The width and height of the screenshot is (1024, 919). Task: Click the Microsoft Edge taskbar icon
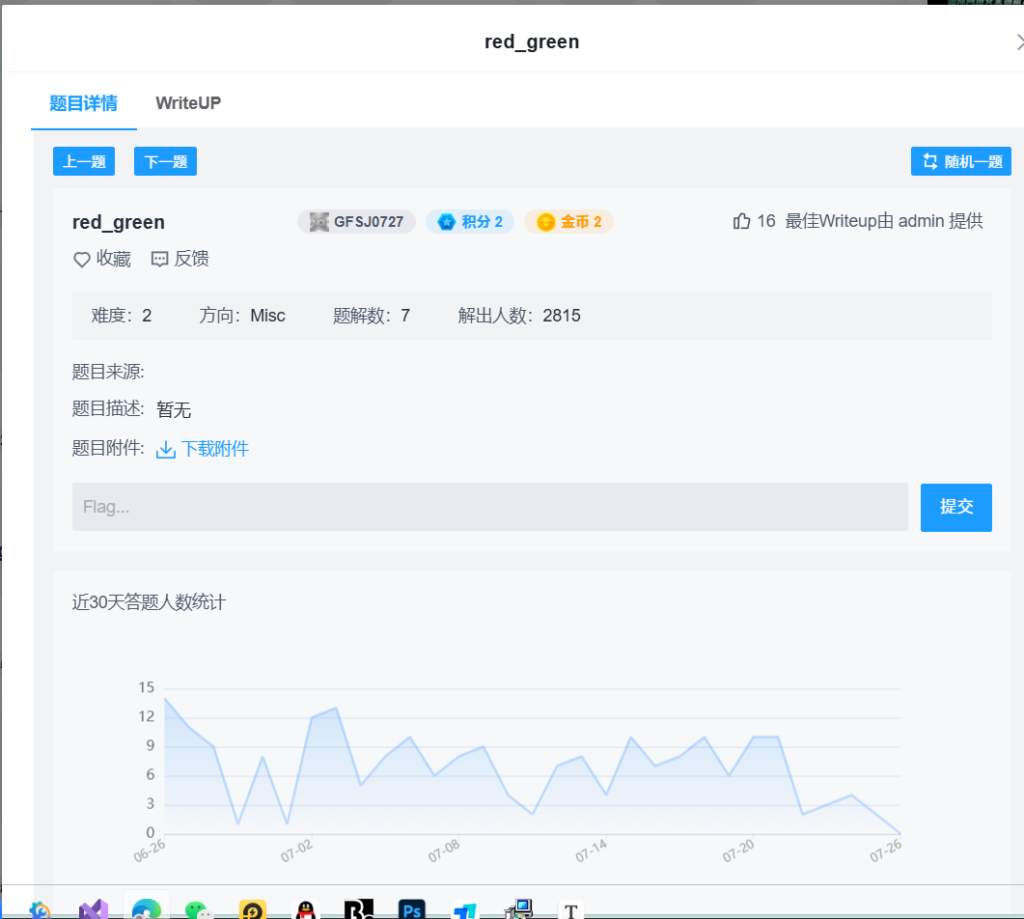(x=146, y=909)
